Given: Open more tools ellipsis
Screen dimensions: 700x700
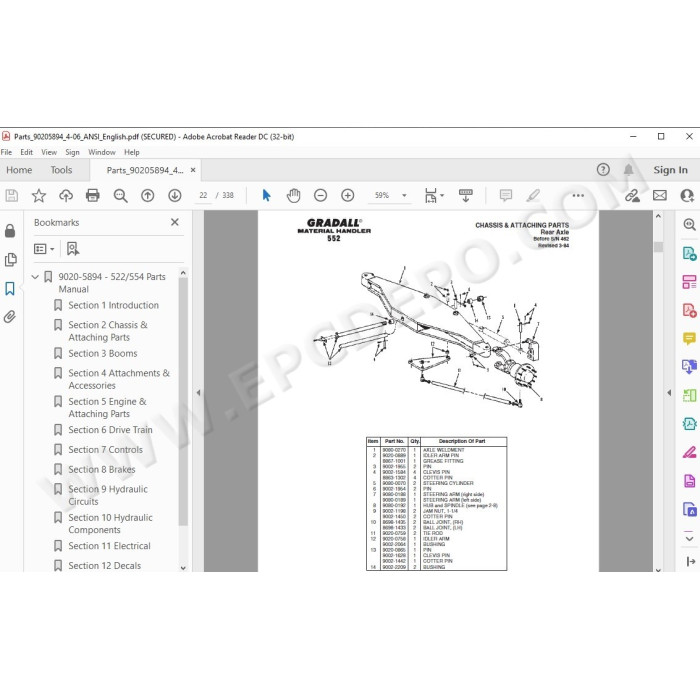Looking at the screenshot, I should 578,196.
